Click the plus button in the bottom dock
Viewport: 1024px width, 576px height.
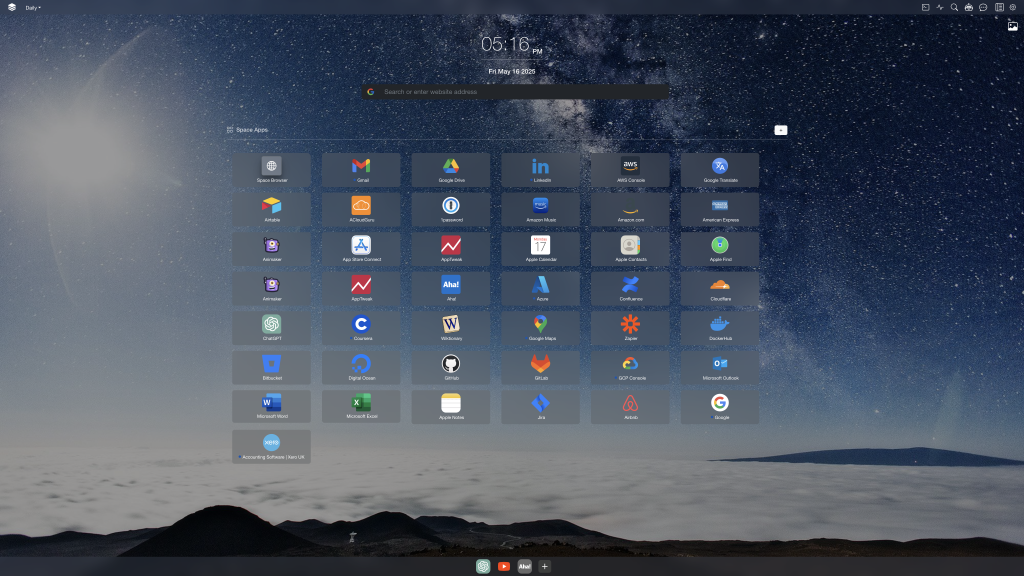tap(545, 566)
